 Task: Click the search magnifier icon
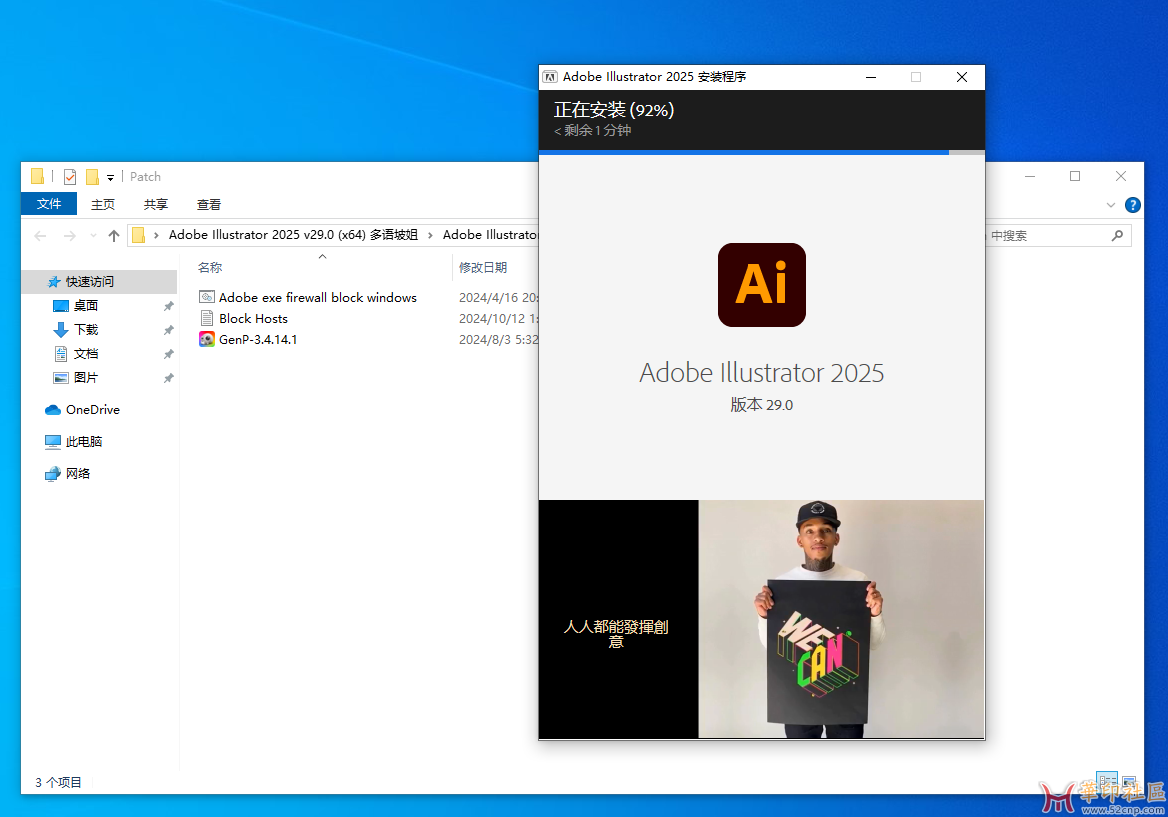click(1117, 235)
